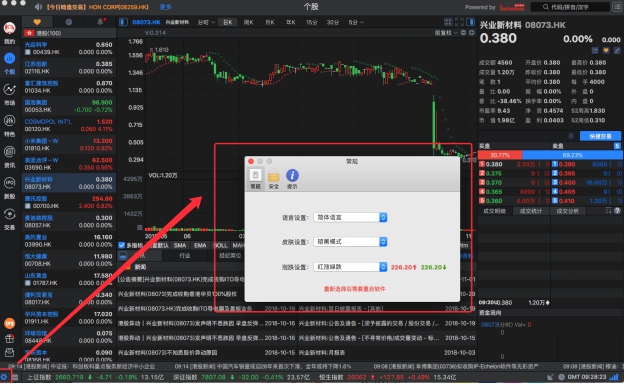Open the 资讯 news icon in the sidebar
The height and width of the screenshot is (384, 624).
pos(10,151)
